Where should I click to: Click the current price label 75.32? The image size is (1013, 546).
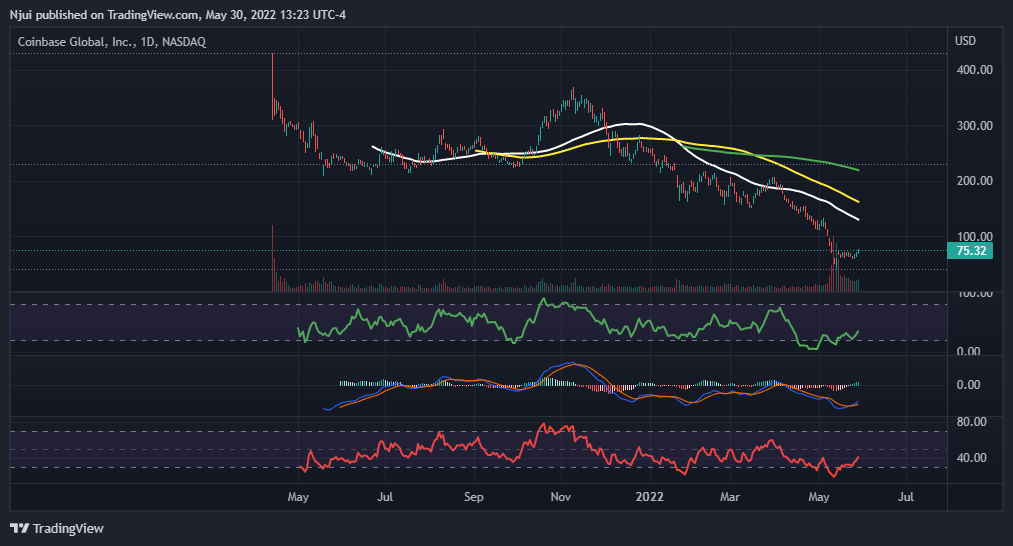coord(972,251)
